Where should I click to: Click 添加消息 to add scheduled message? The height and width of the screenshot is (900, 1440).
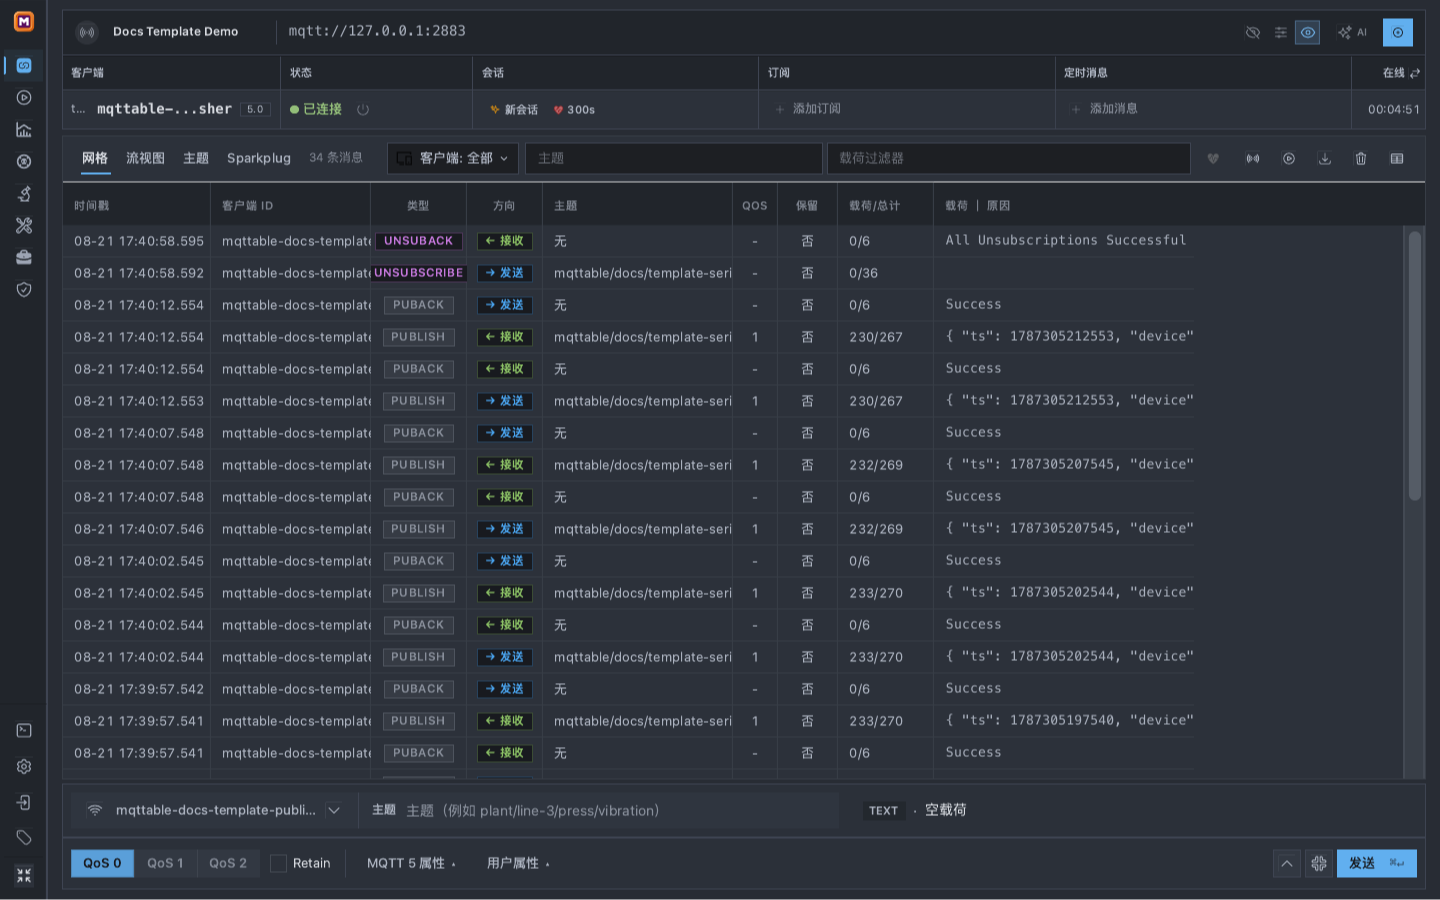(1105, 109)
